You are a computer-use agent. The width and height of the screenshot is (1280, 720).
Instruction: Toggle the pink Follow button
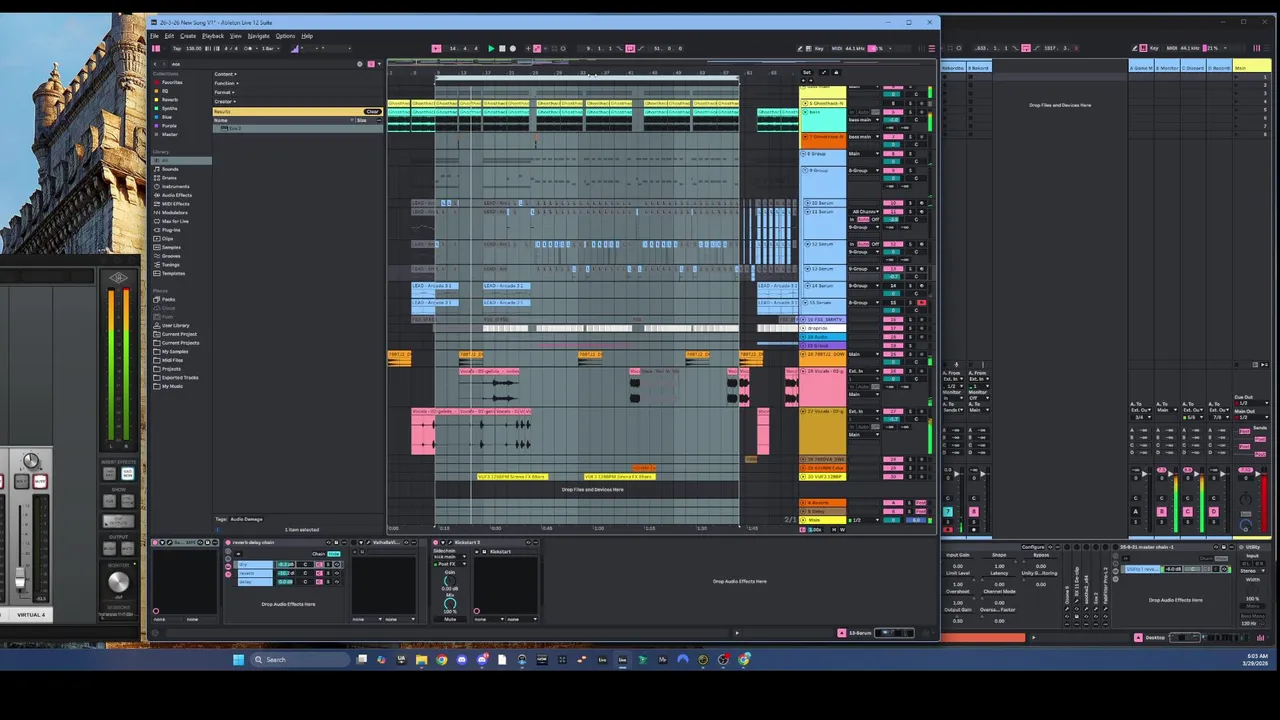point(436,48)
